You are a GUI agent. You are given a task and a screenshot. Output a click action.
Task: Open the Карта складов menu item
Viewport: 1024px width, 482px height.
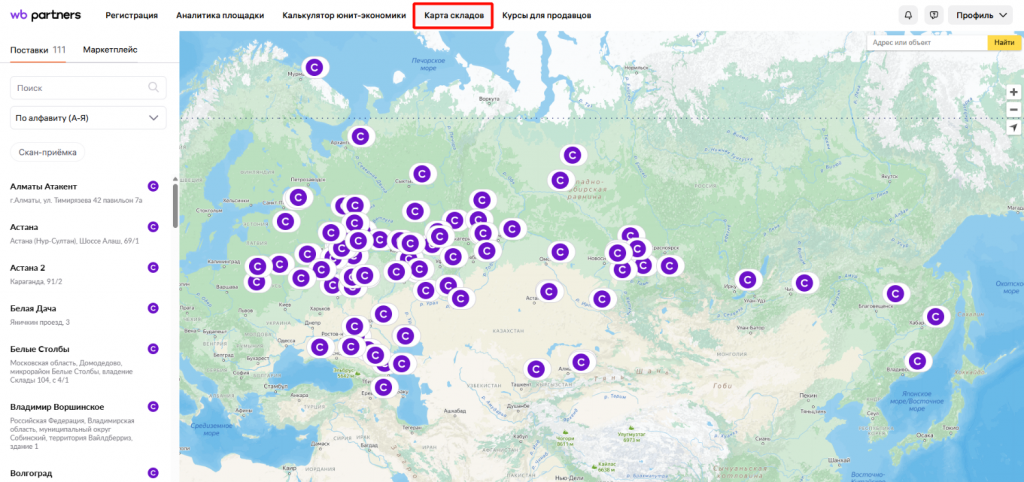453,16
